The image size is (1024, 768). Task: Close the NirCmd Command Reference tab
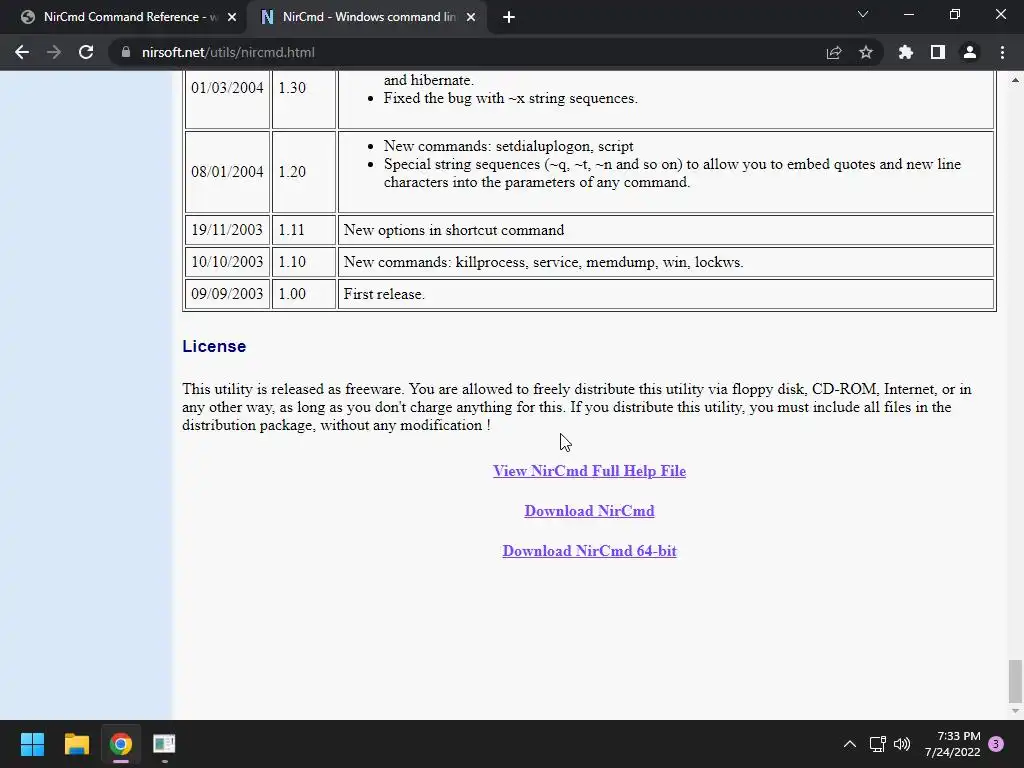[x=232, y=17]
